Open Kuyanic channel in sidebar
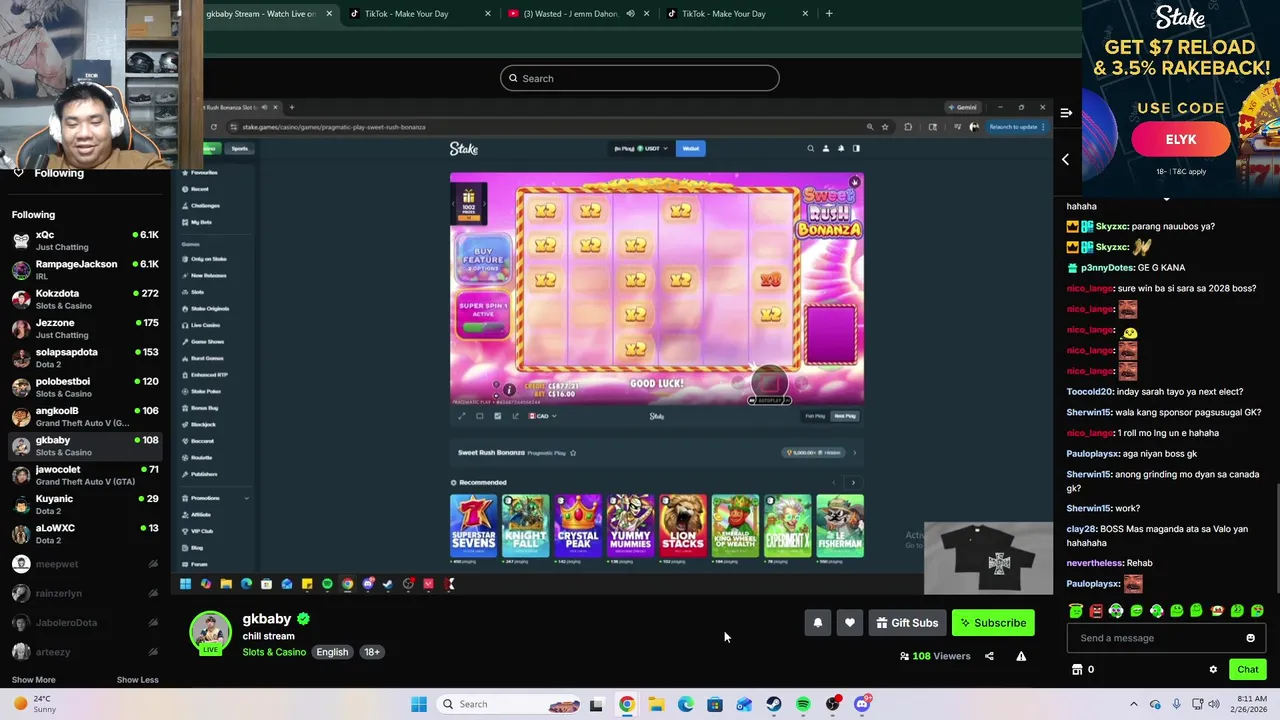 click(x=85, y=504)
